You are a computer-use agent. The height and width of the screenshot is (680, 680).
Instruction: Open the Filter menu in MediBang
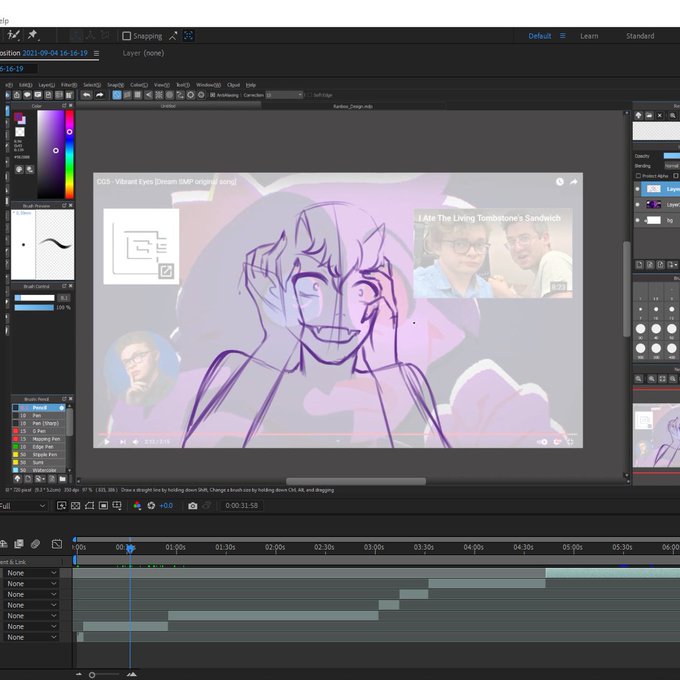[x=69, y=85]
